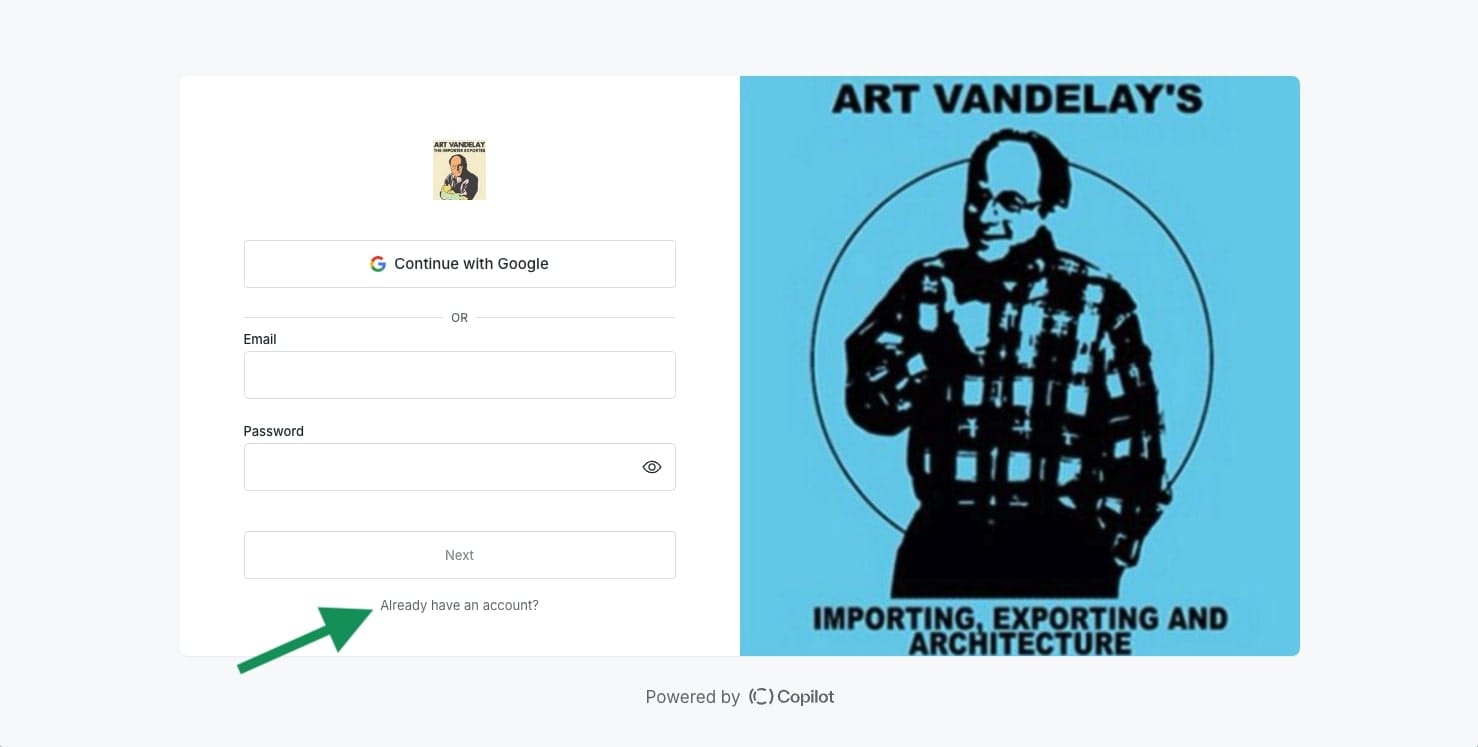The width and height of the screenshot is (1478, 747).
Task: Click the "OR" divider text
Action: [459, 318]
